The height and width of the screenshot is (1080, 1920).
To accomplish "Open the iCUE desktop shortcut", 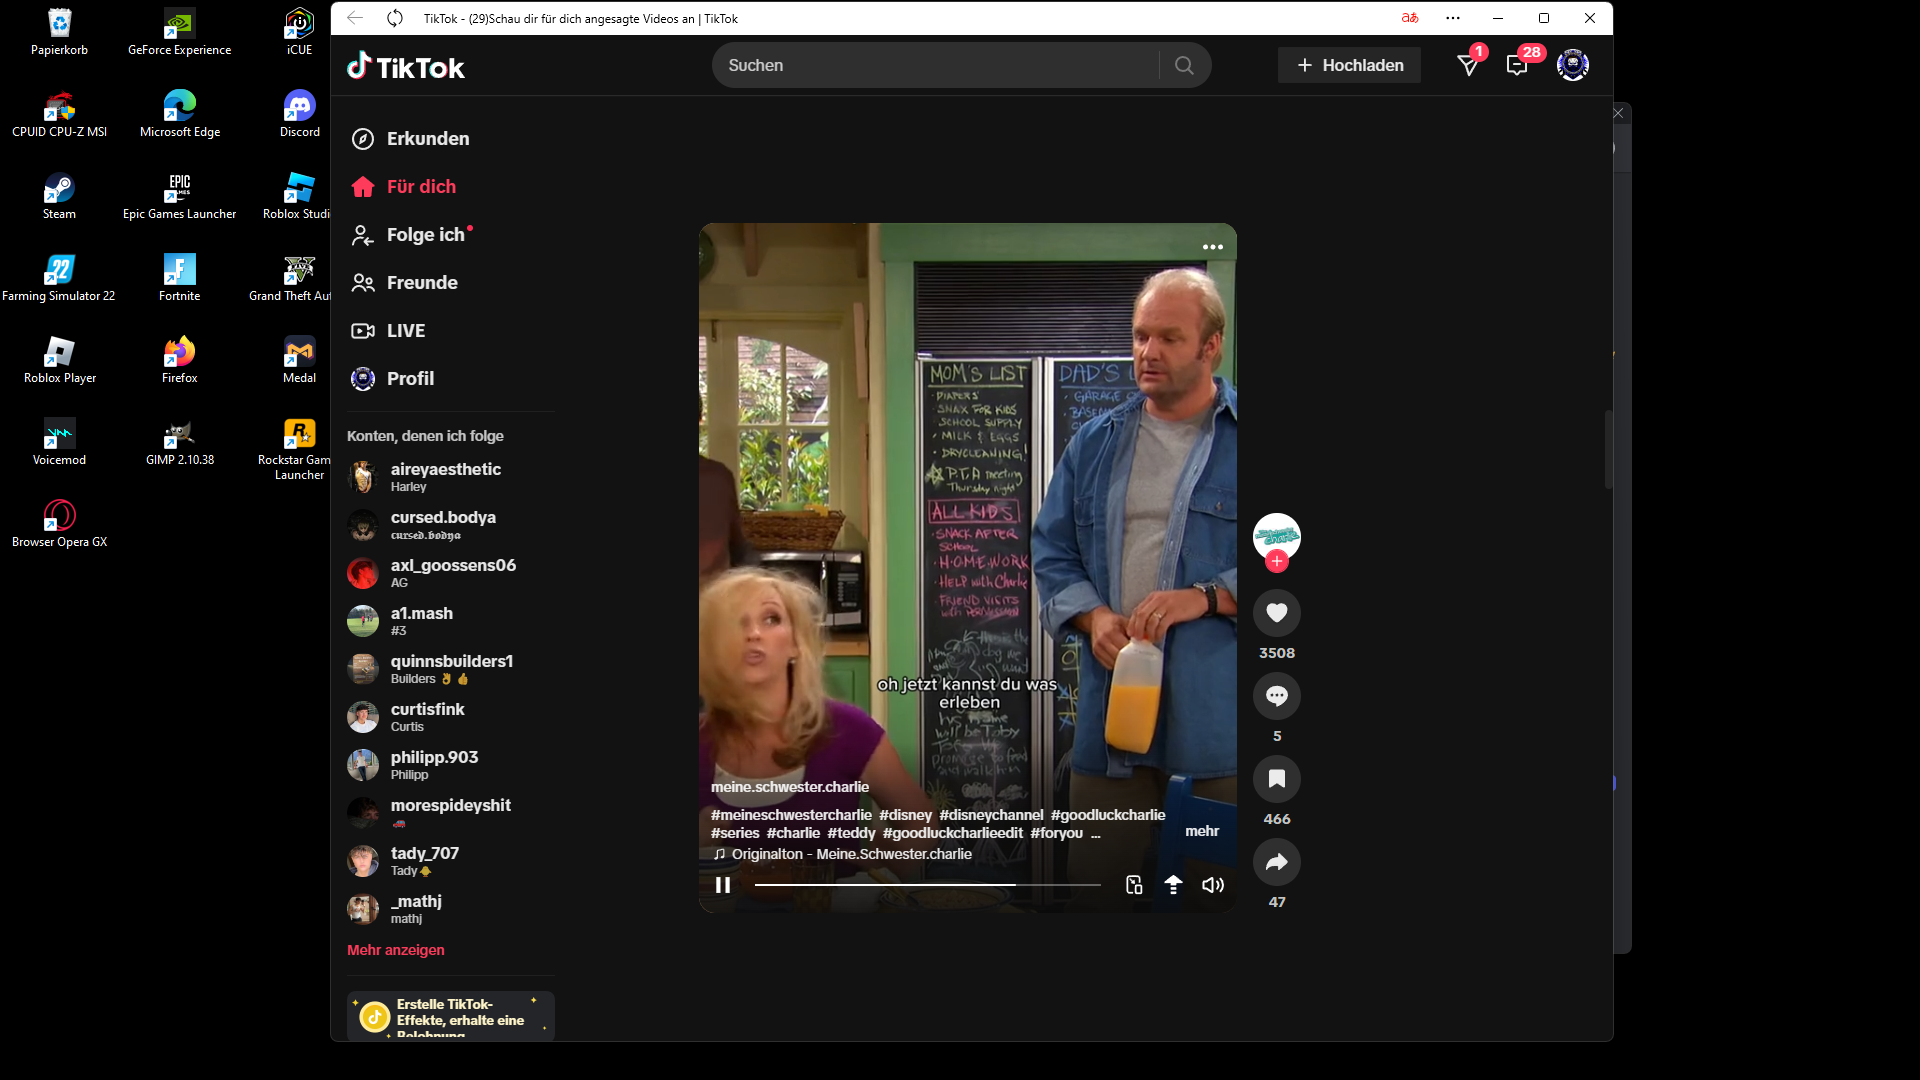I will tap(299, 32).
